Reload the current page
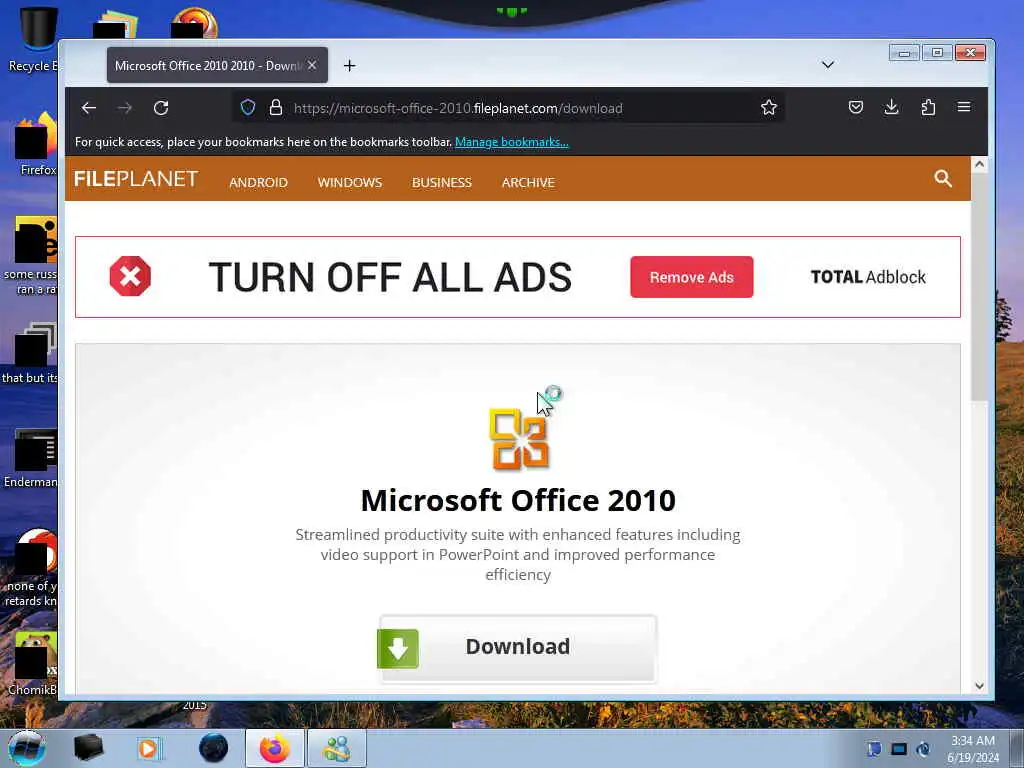Viewport: 1024px width, 768px height. point(161,108)
